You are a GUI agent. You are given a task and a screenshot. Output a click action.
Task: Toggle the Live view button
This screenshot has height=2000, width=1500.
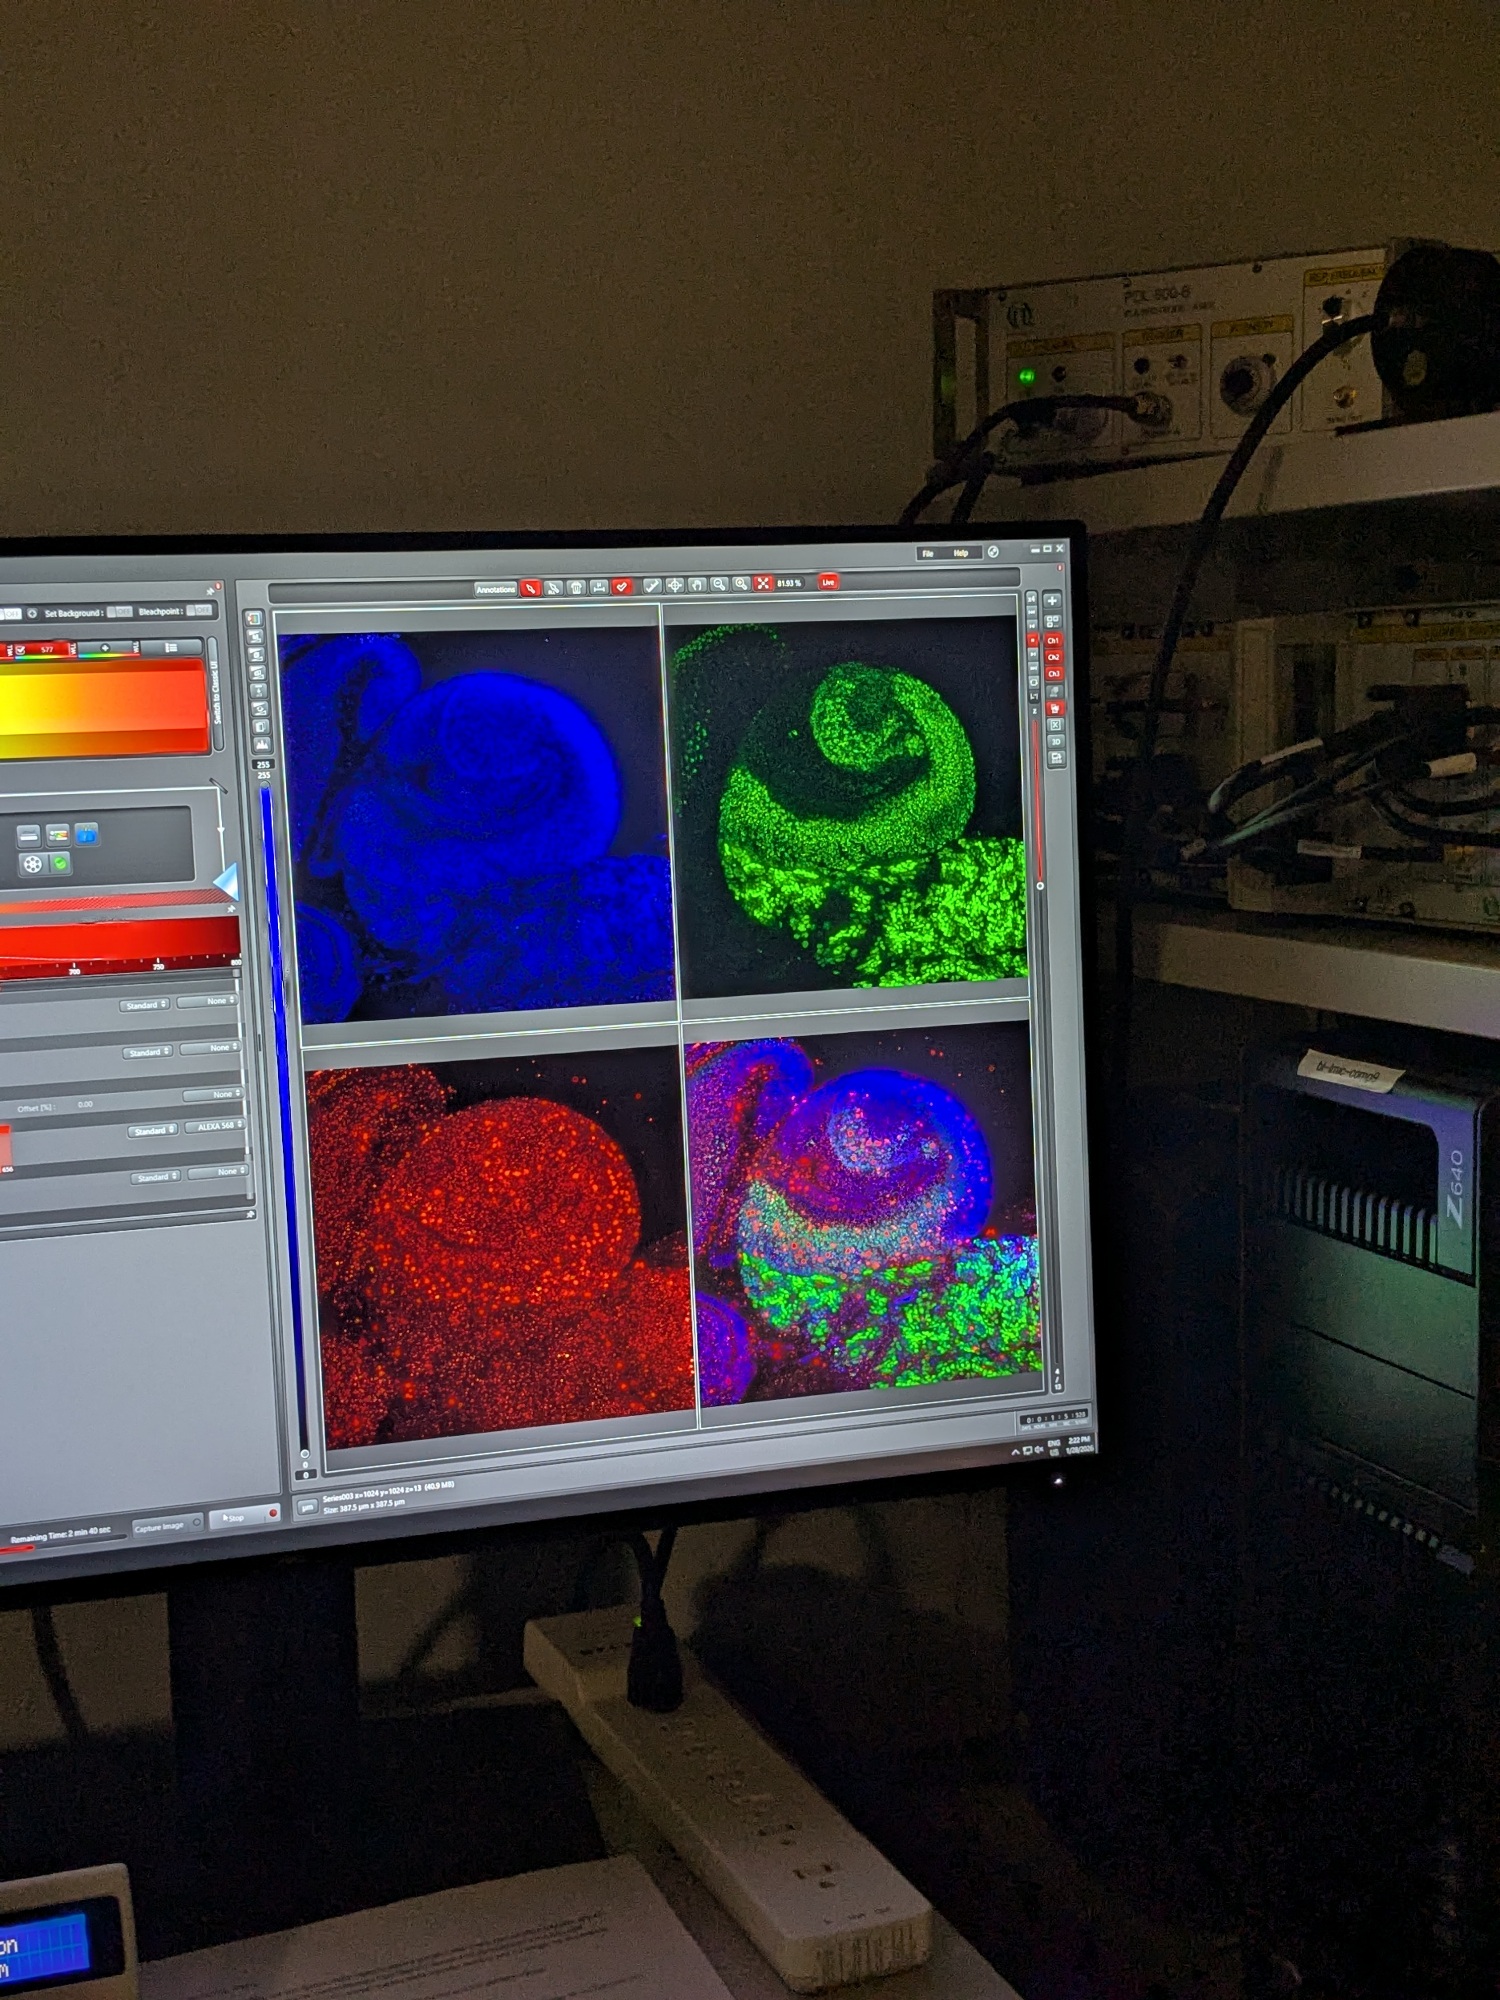tap(828, 581)
